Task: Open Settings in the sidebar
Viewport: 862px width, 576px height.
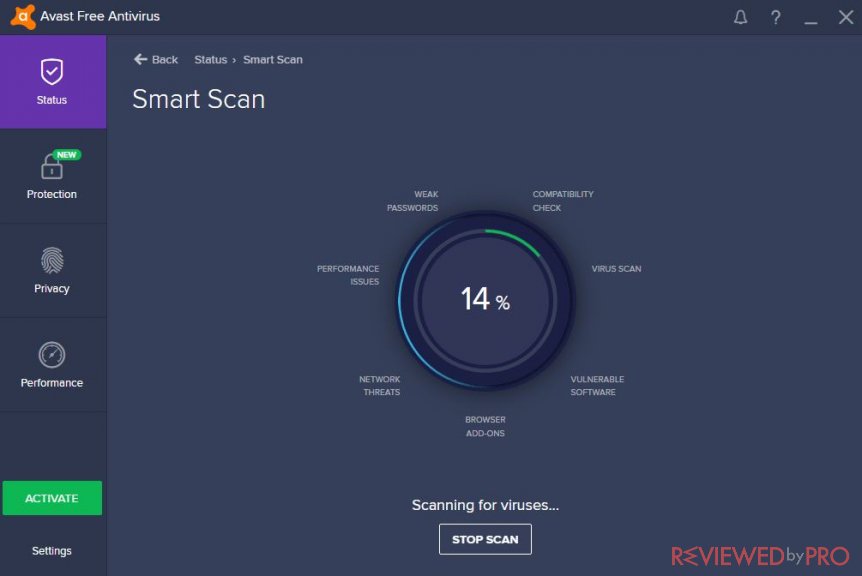Action: point(52,551)
